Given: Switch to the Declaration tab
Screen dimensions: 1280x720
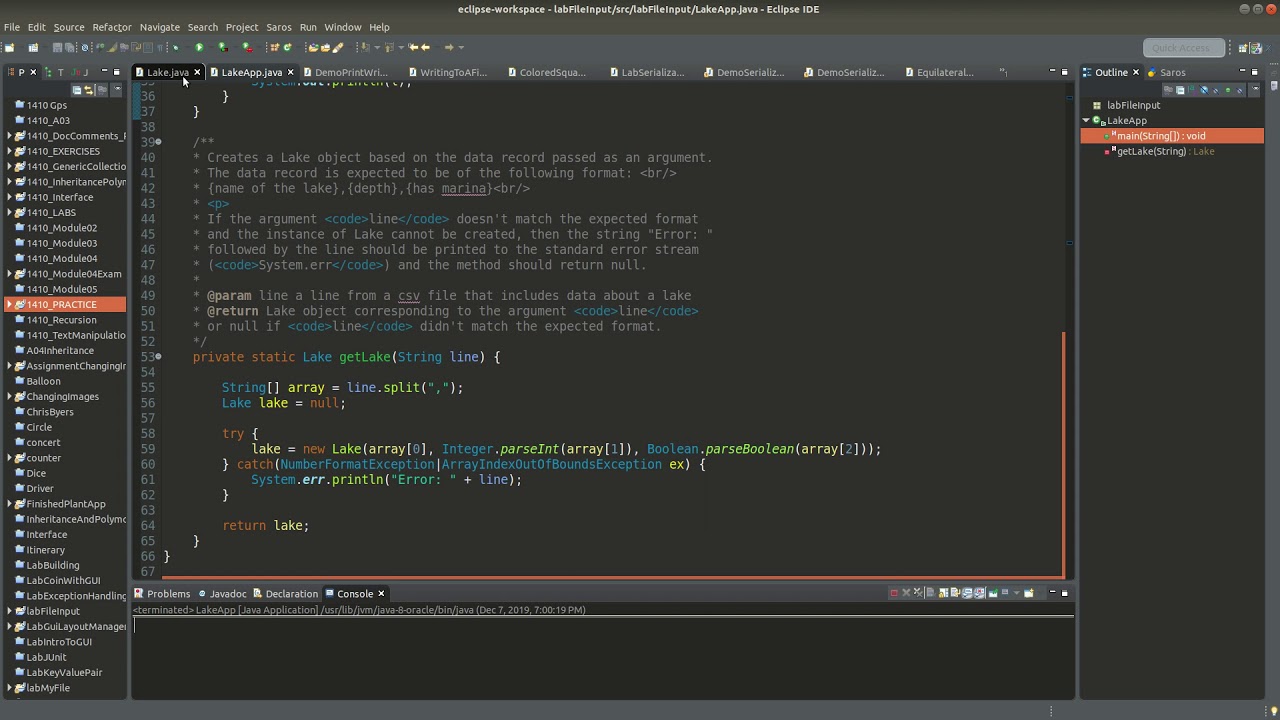Looking at the screenshot, I should tap(291, 594).
